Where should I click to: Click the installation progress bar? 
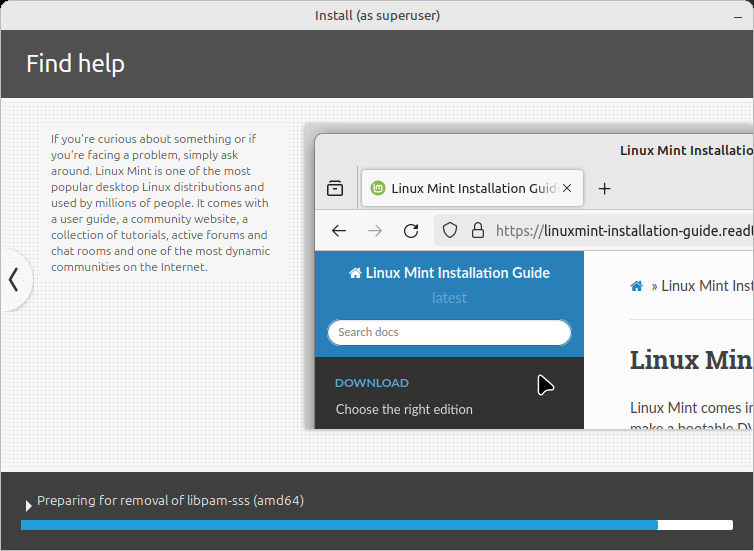click(377, 525)
